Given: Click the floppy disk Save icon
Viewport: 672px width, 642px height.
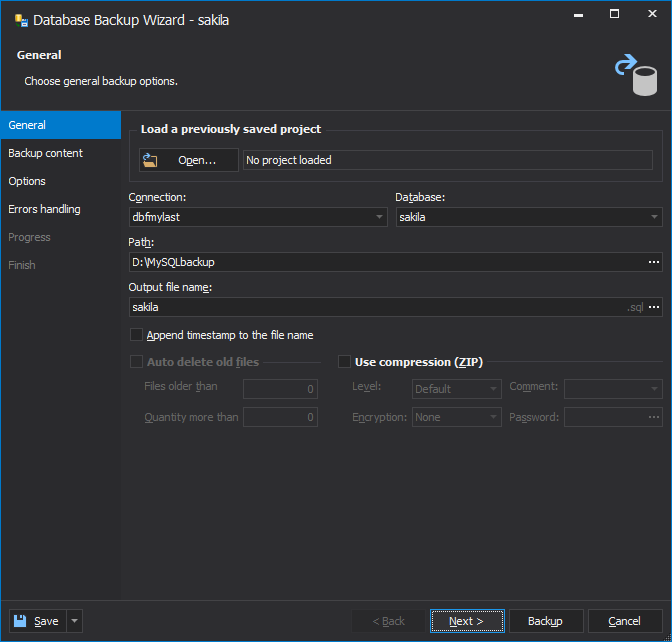Looking at the screenshot, I should [x=20, y=621].
